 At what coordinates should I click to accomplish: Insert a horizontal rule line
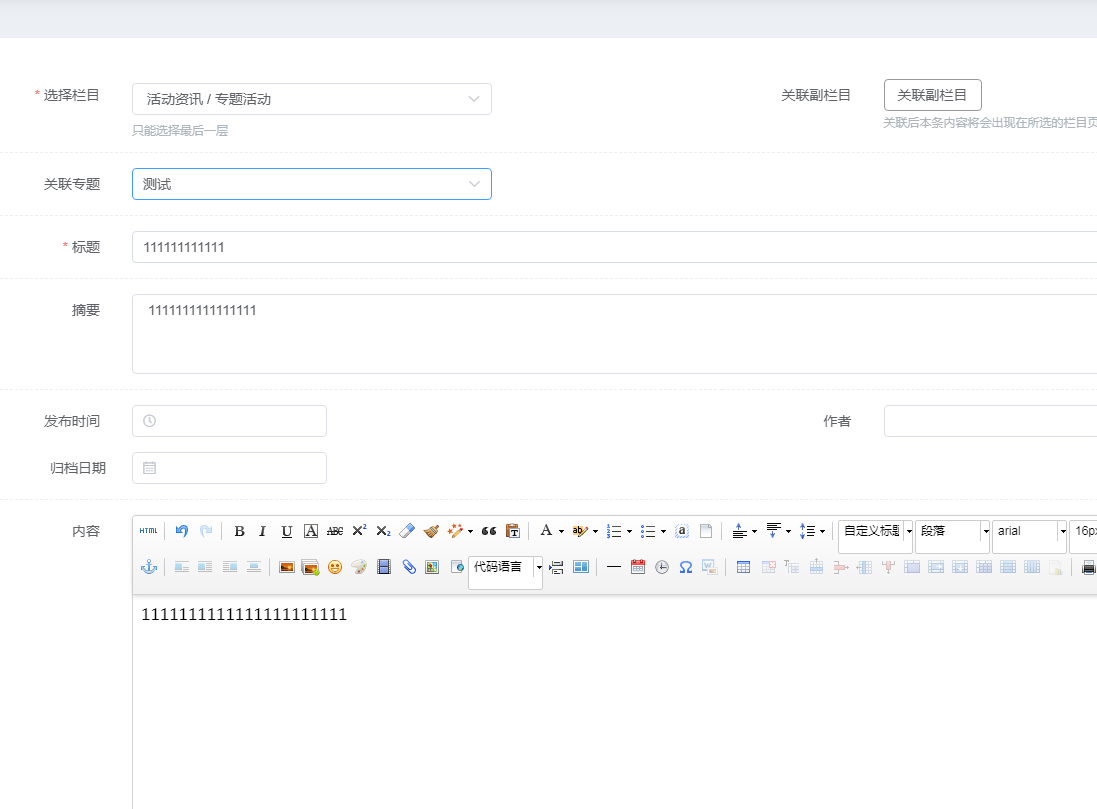614,567
